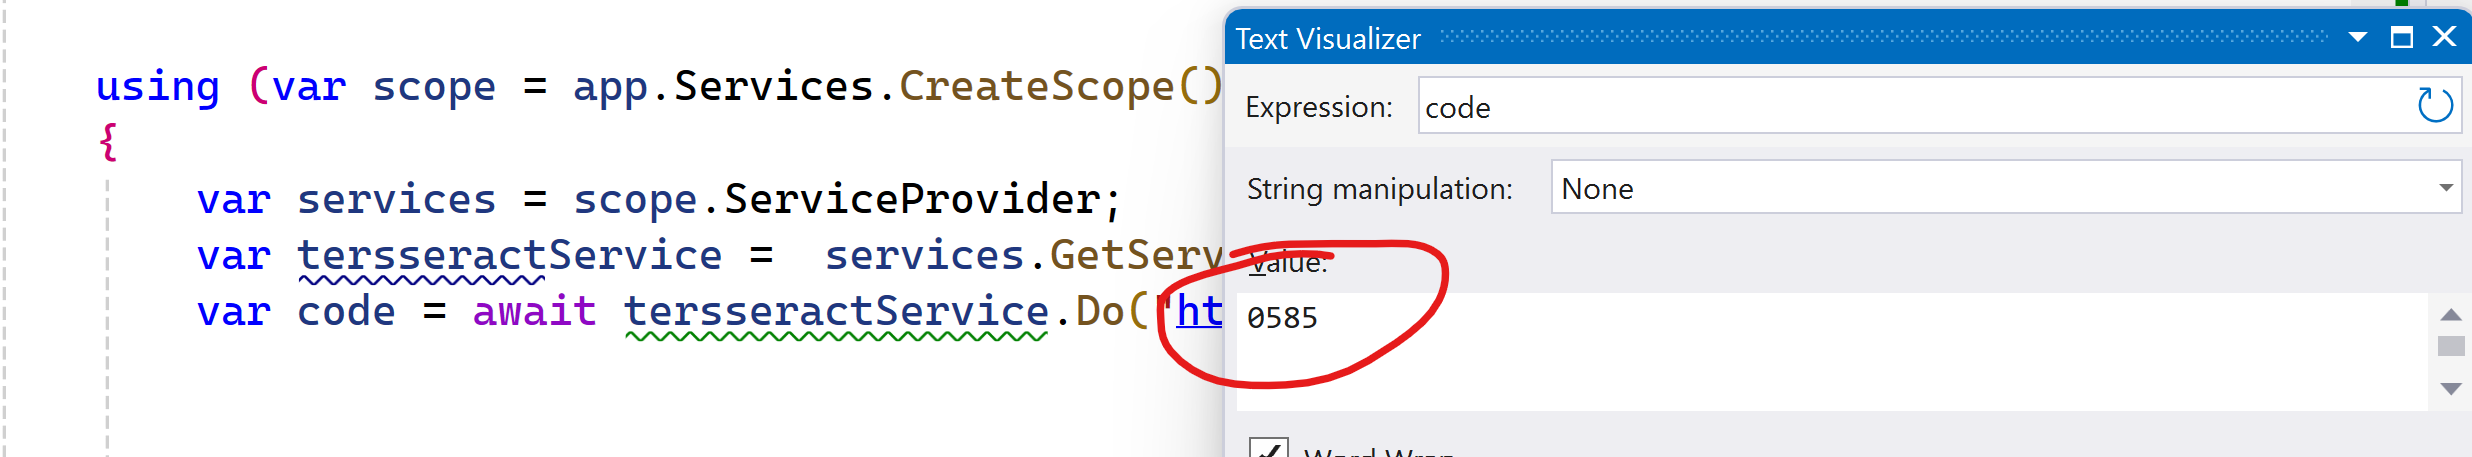Viewport: 2472px width, 457px height.
Task: Open the window position menu arrow
Action: pos(2357,37)
